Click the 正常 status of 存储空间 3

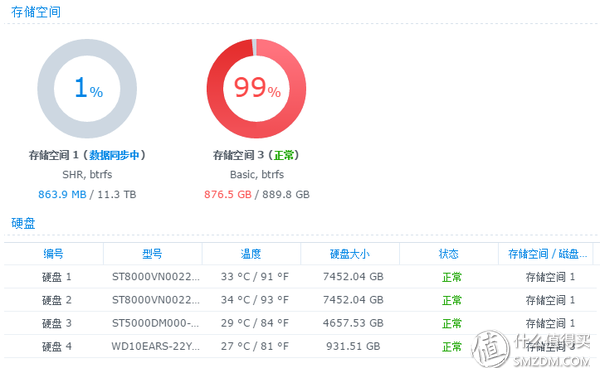pyautogui.click(x=284, y=155)
